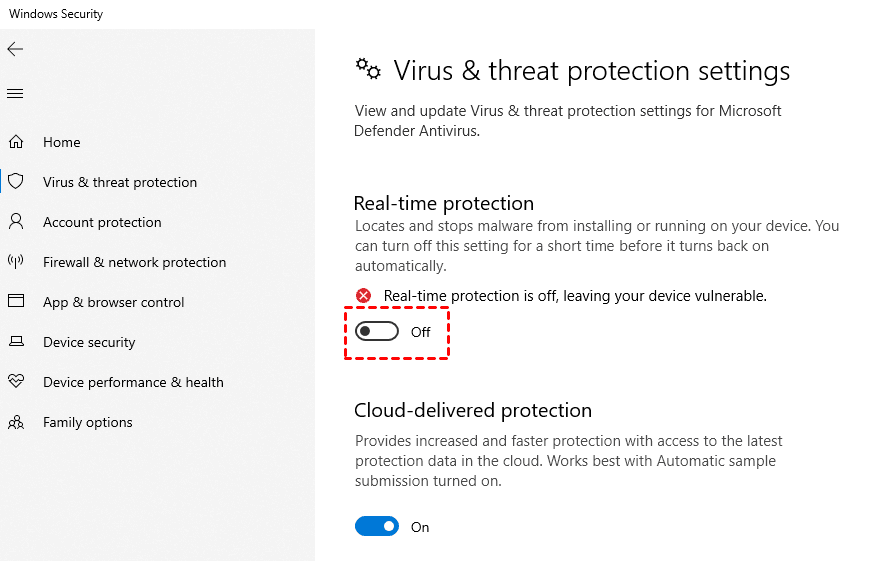The height and width of the screenshot is (561, 870).
Task: Click the red error icon beside the warning
Action: [364, 296]
